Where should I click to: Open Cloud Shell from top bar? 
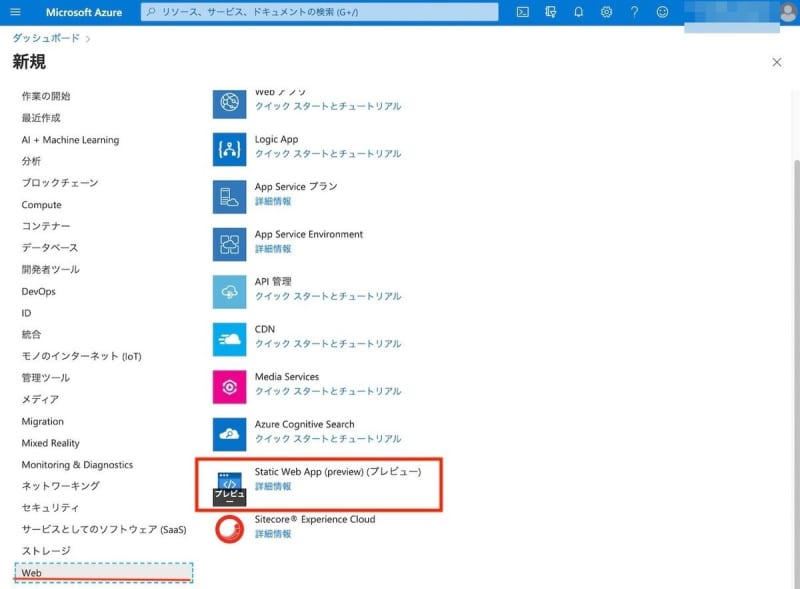[x=522, y=12]
